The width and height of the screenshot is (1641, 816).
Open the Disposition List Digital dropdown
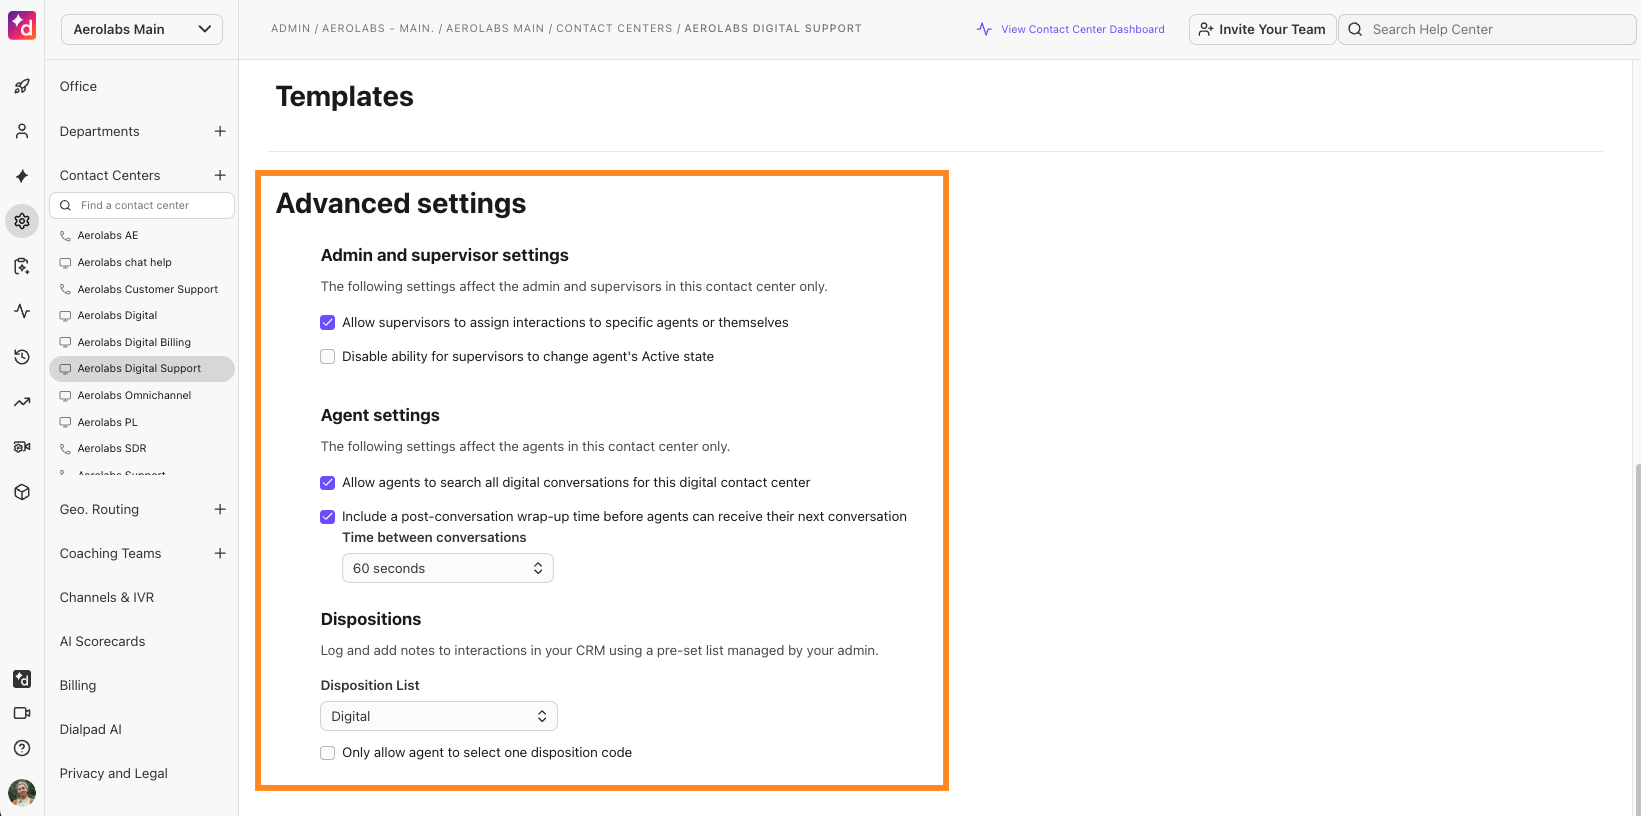pyautogui.click(x=439, y=716)
